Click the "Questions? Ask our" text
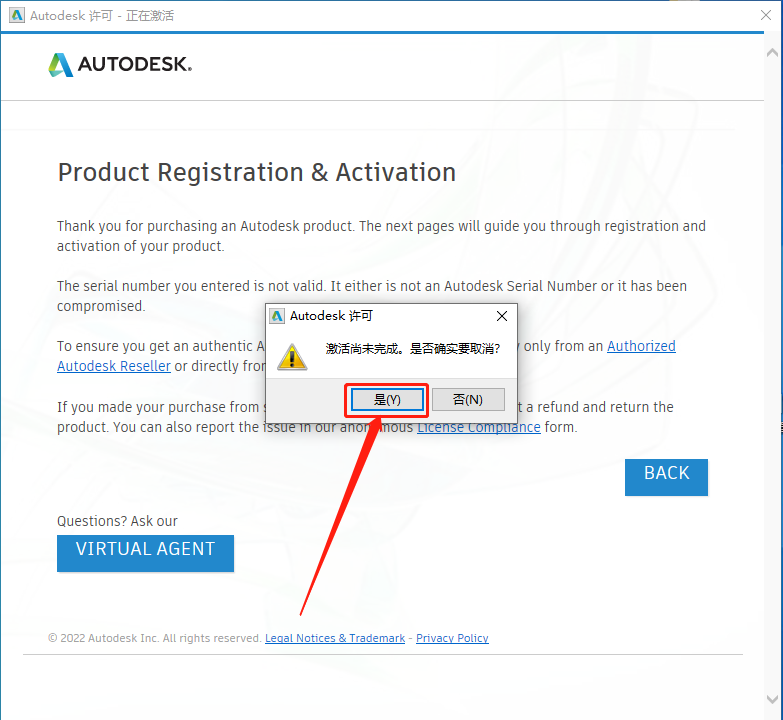 pos(117,521)
